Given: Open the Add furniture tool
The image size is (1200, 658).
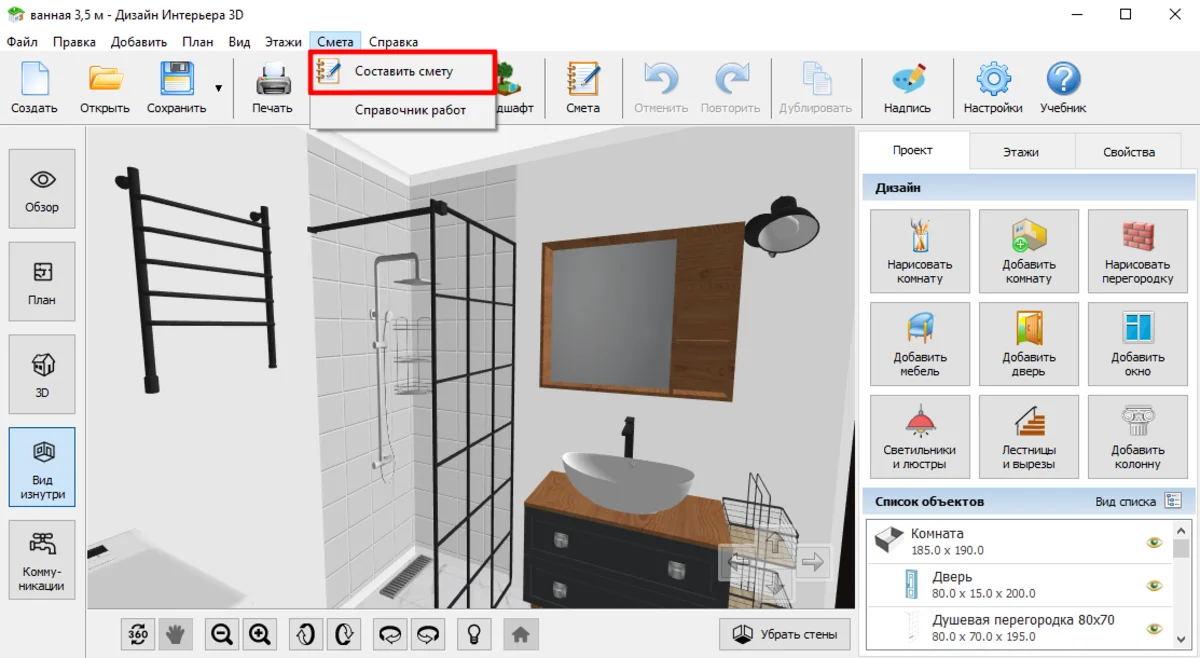Looking at the screenshot, I should 919,343.
